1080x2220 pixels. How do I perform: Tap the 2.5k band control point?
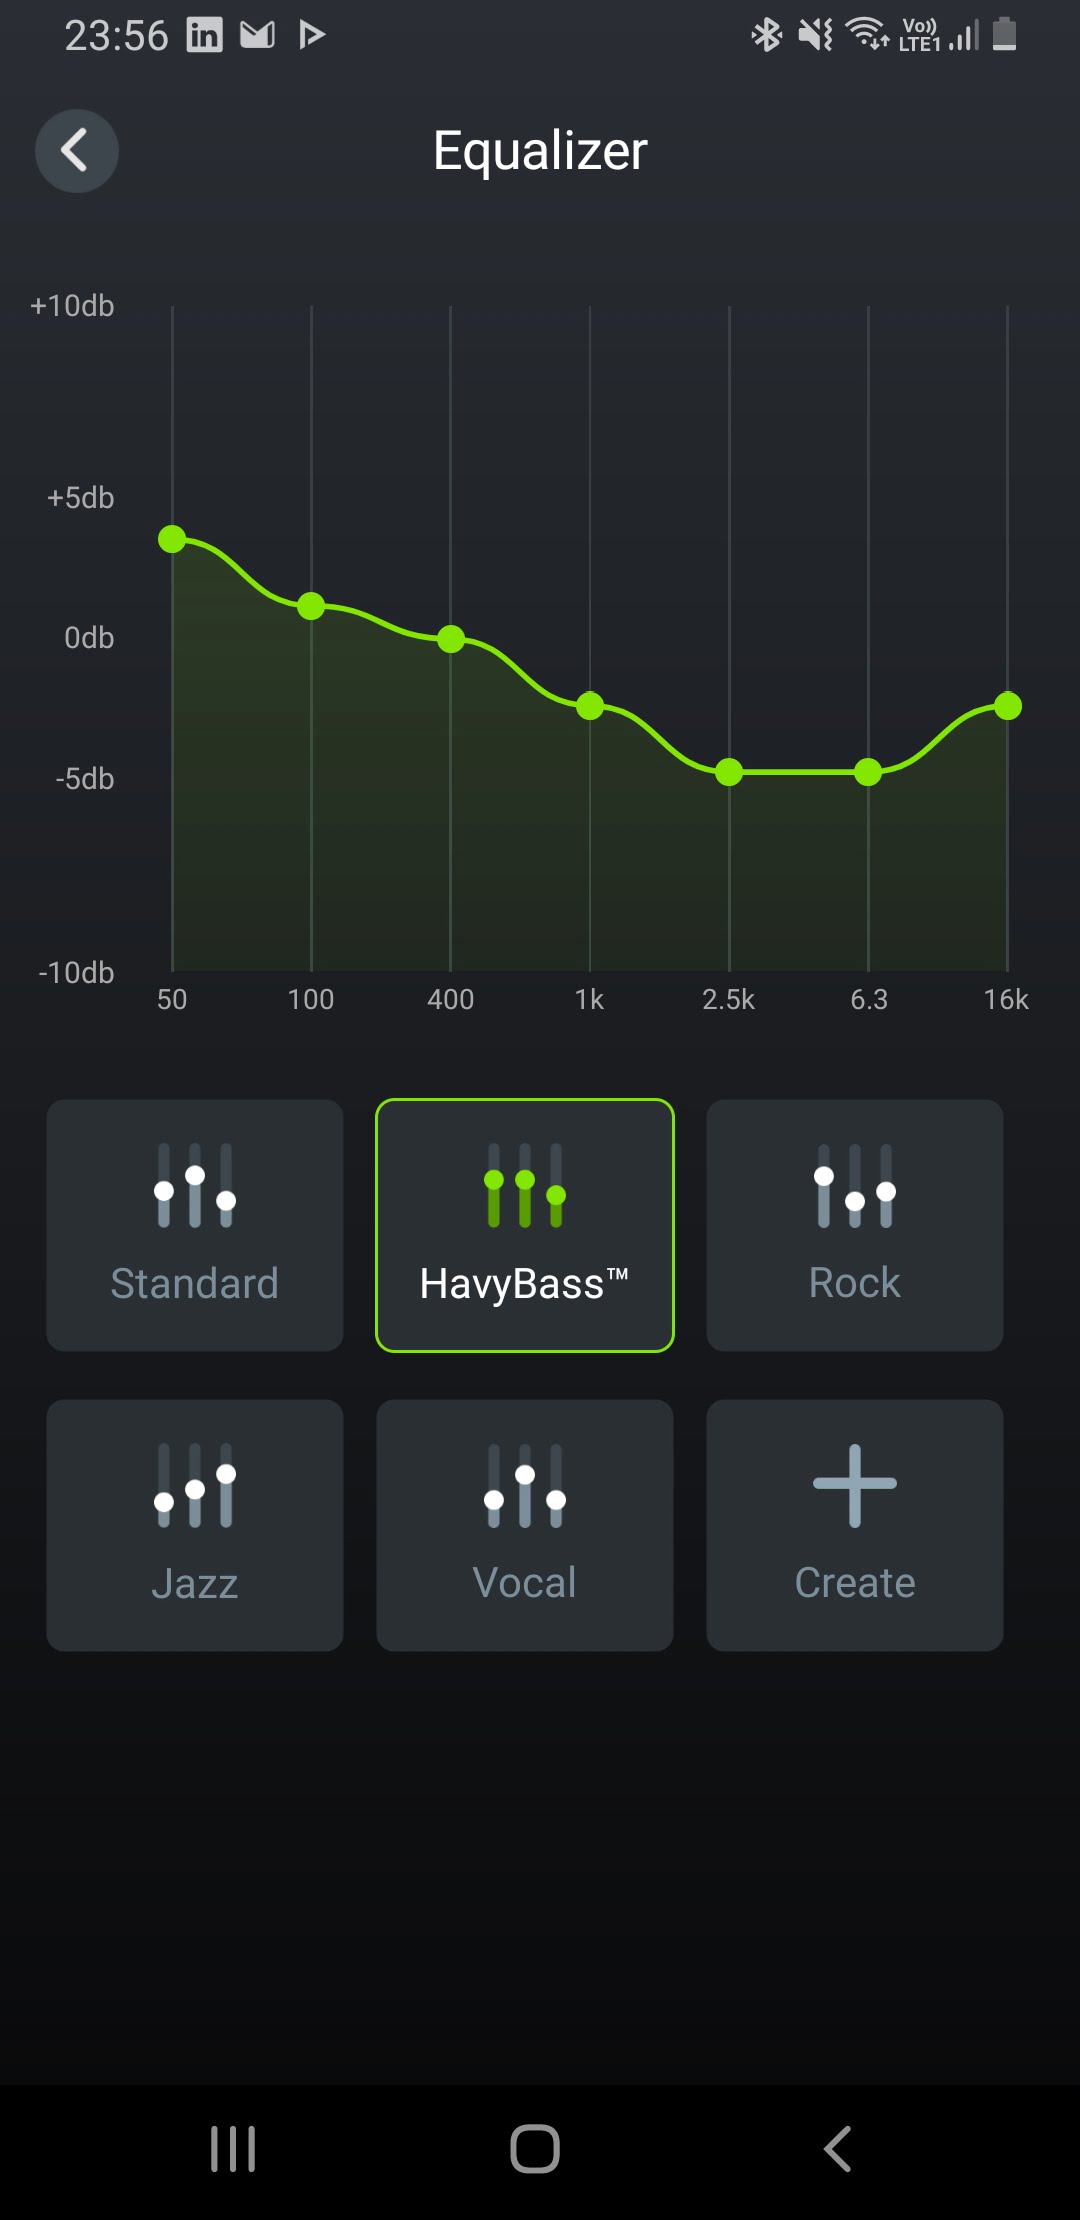pyautogui.click(x=729, y=772)
